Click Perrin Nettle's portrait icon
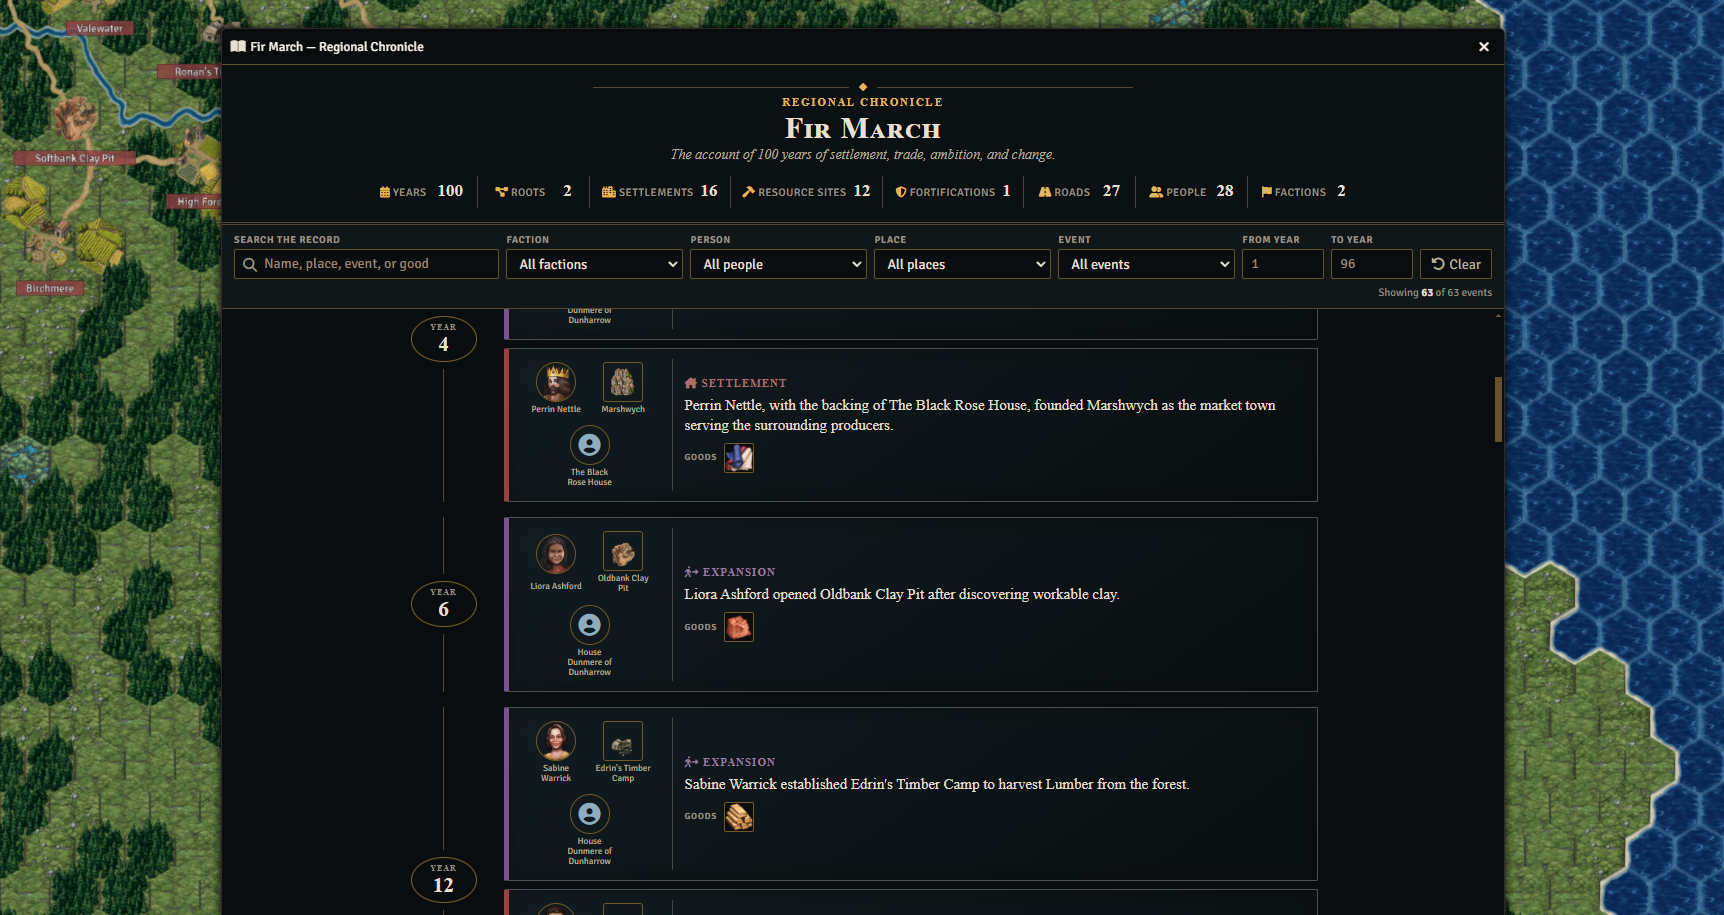Image resolution: width=1724 pixels, height=915 pixels. tap(556, 382)
